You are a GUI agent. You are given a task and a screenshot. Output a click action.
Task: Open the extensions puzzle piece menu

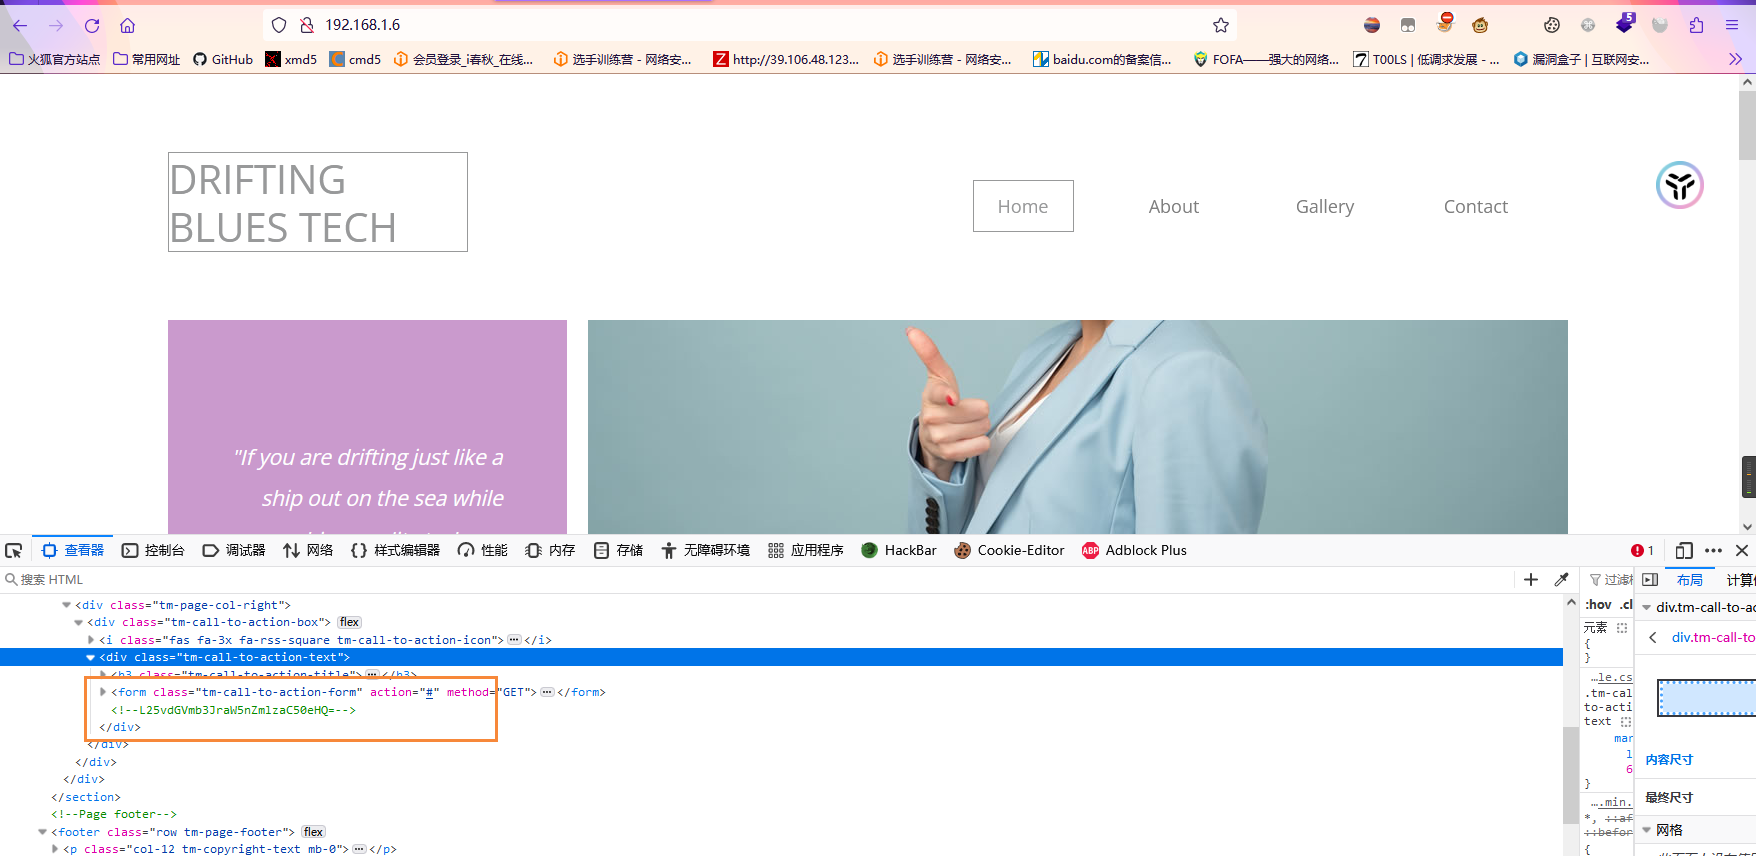coord(1696,25)
